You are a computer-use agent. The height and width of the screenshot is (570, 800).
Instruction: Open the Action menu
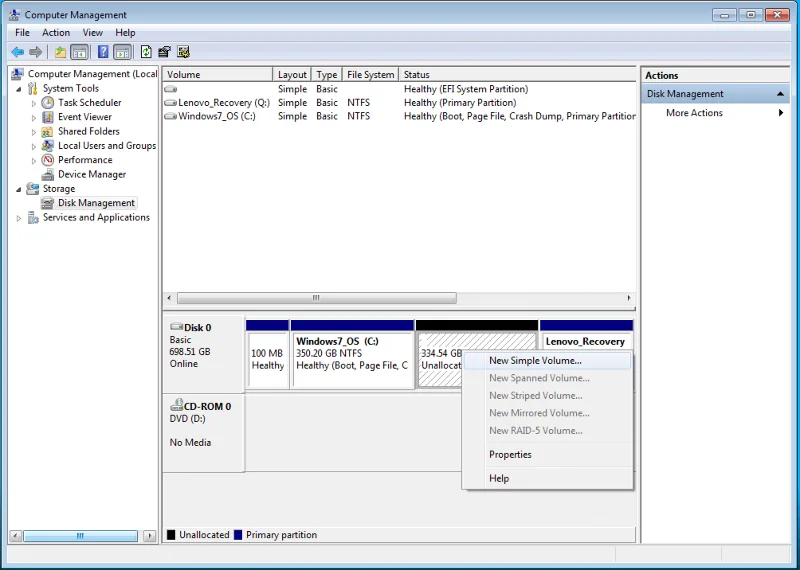[56, 33]
